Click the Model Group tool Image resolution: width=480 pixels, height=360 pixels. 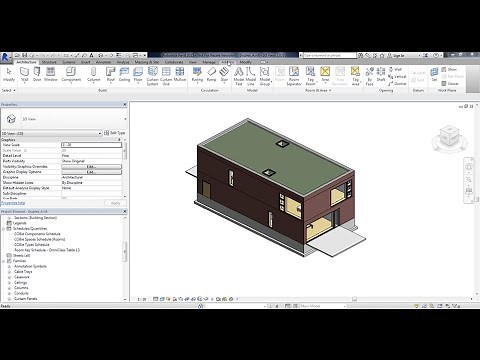coord(265,76)
